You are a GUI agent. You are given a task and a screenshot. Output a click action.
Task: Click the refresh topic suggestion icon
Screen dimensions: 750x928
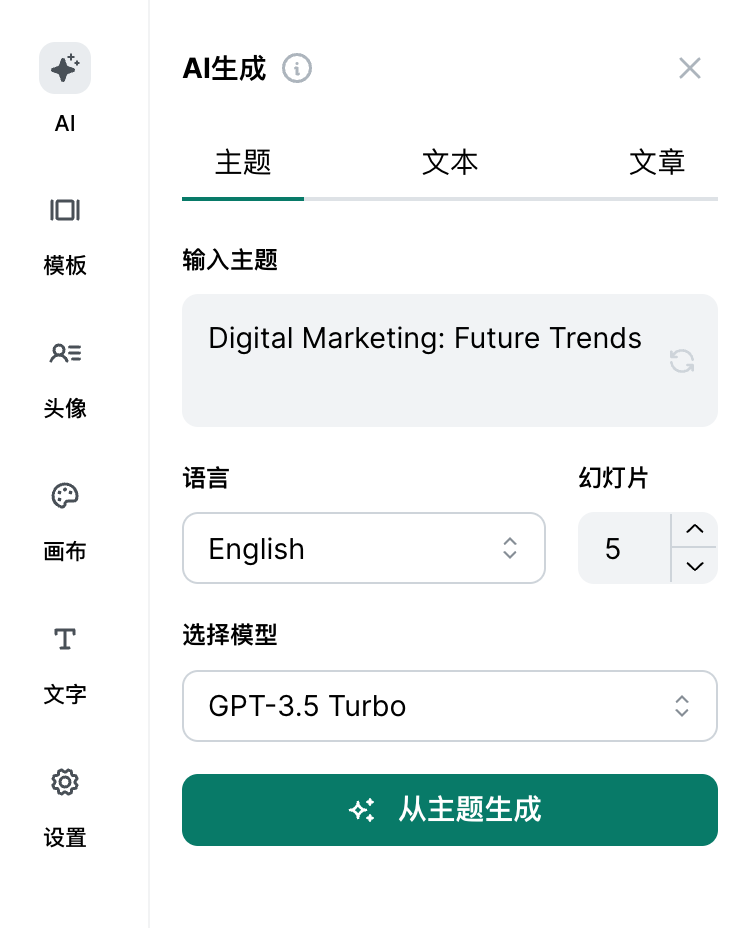point(682,361)
